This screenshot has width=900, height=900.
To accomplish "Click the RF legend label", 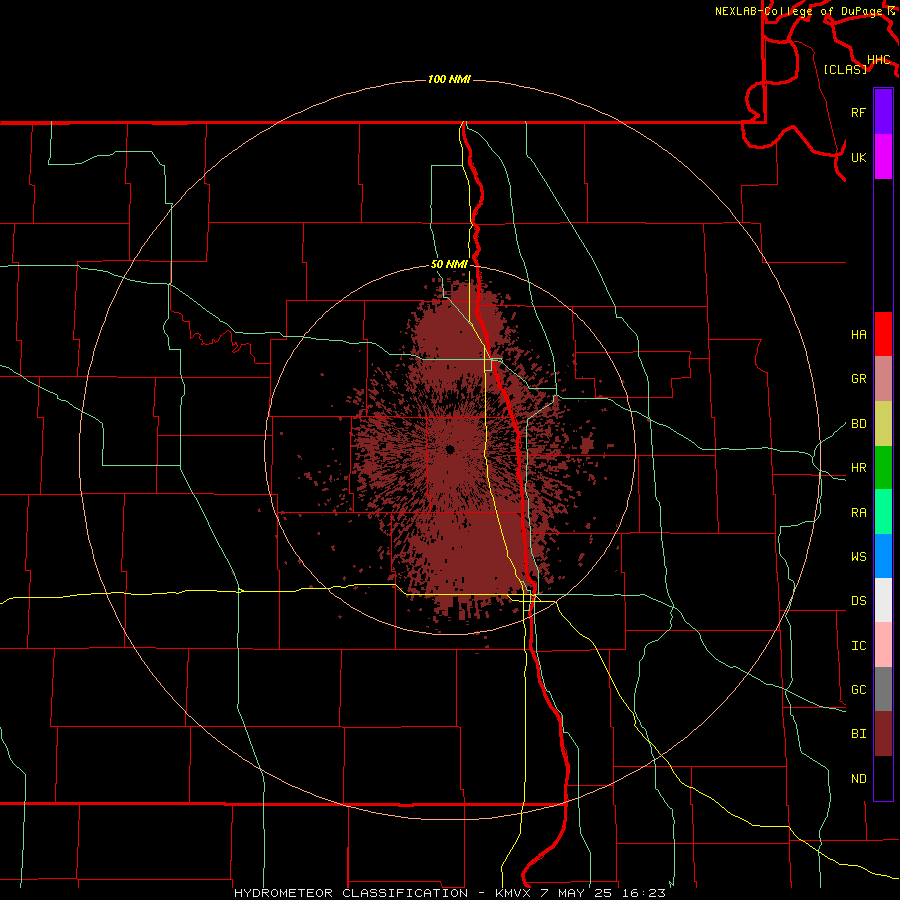I will point(858,112).
